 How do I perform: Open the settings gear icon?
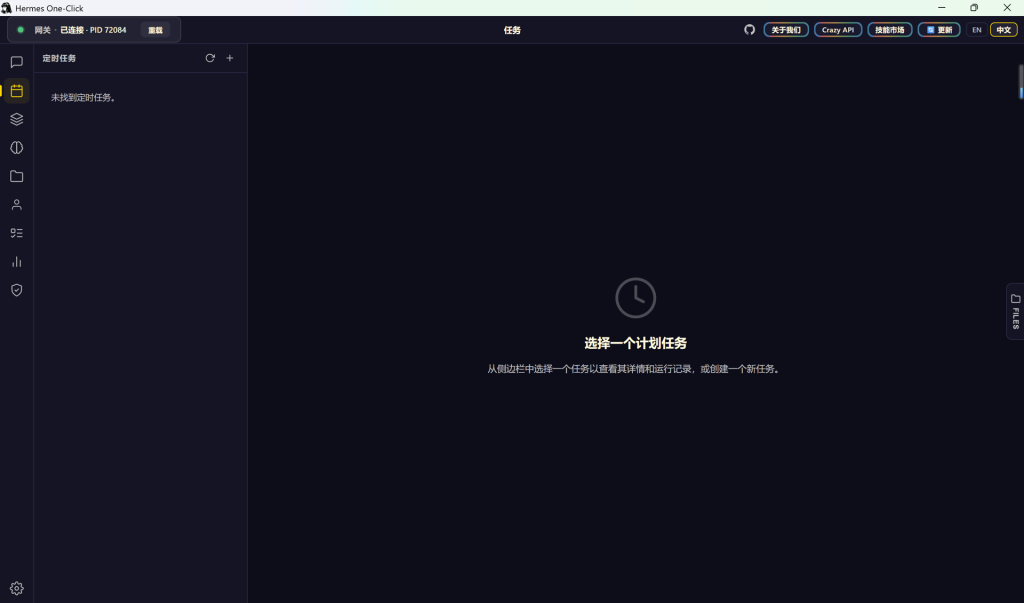(16, 588)
